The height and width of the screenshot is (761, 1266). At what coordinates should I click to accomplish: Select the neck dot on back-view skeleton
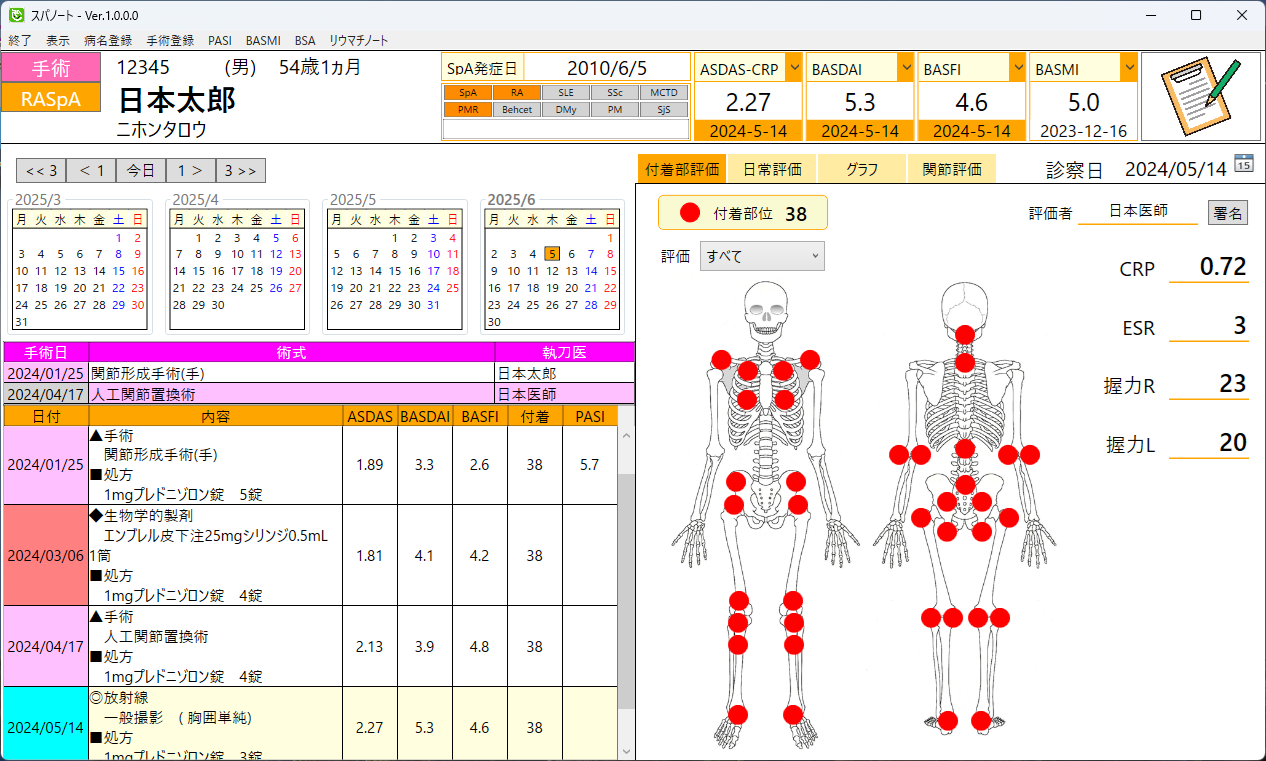(x=965, y=361)
